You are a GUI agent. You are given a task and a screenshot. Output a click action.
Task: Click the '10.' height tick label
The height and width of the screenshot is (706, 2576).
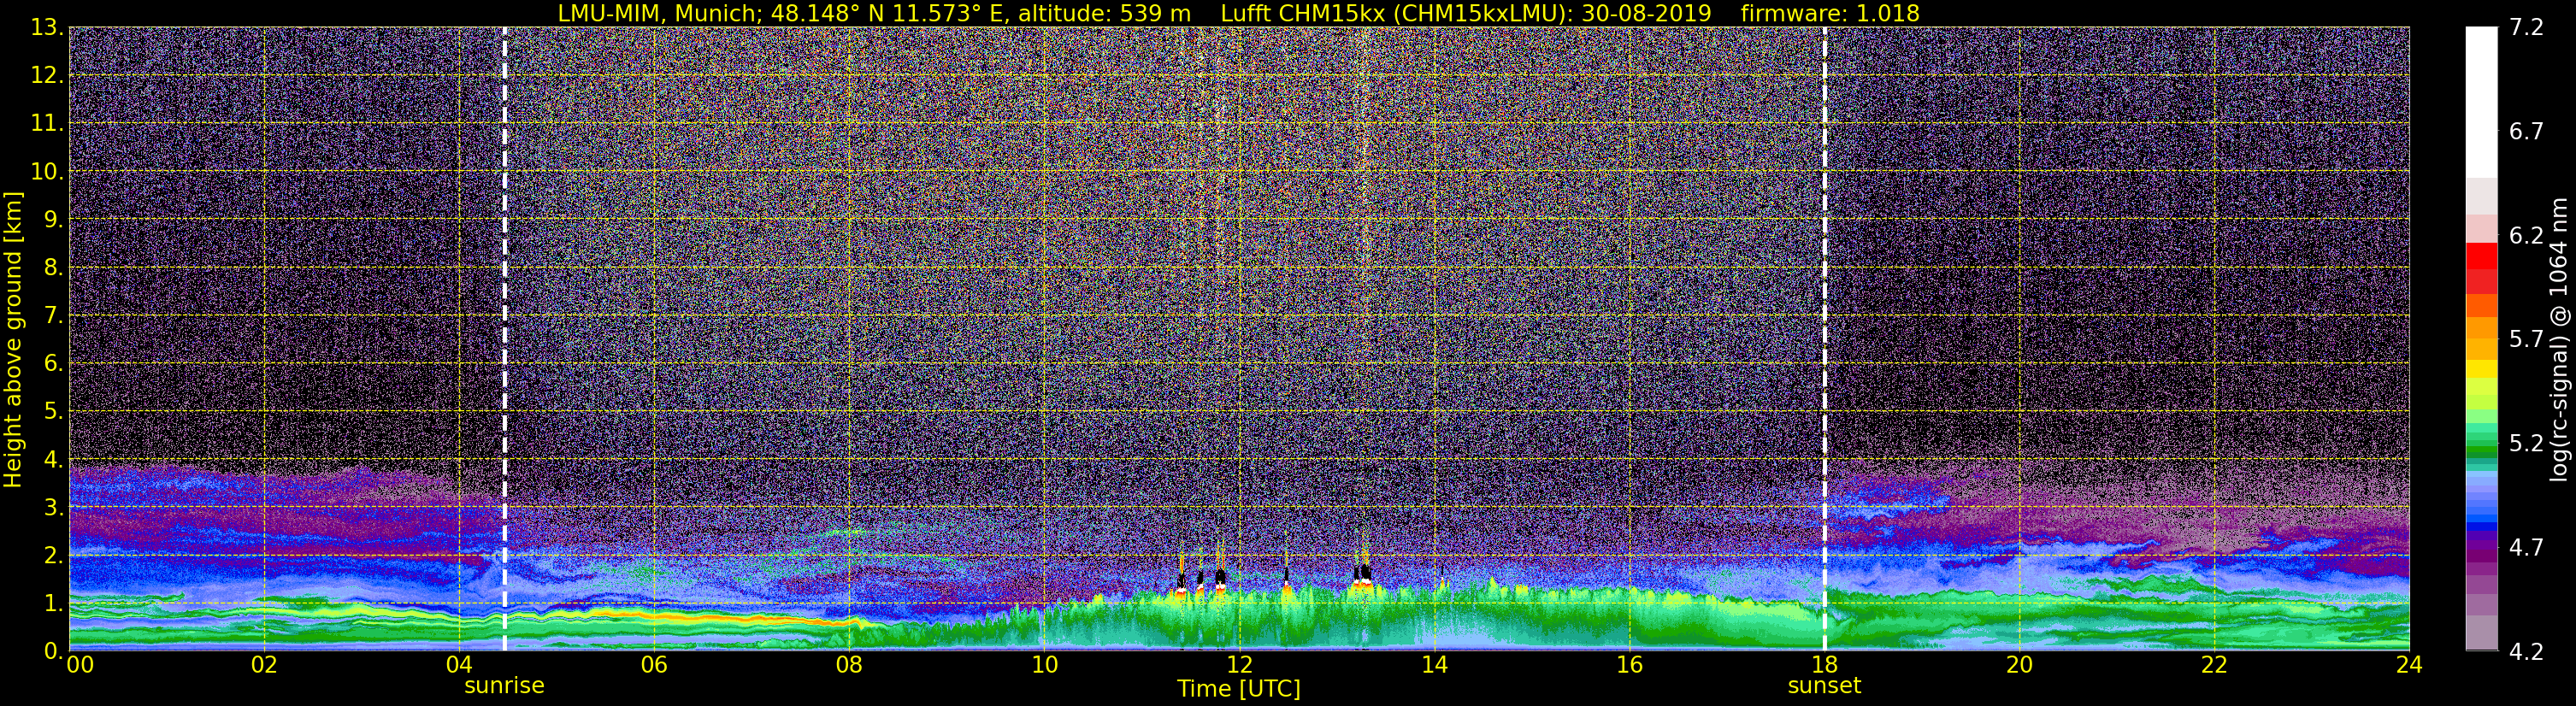coord(47,171)
